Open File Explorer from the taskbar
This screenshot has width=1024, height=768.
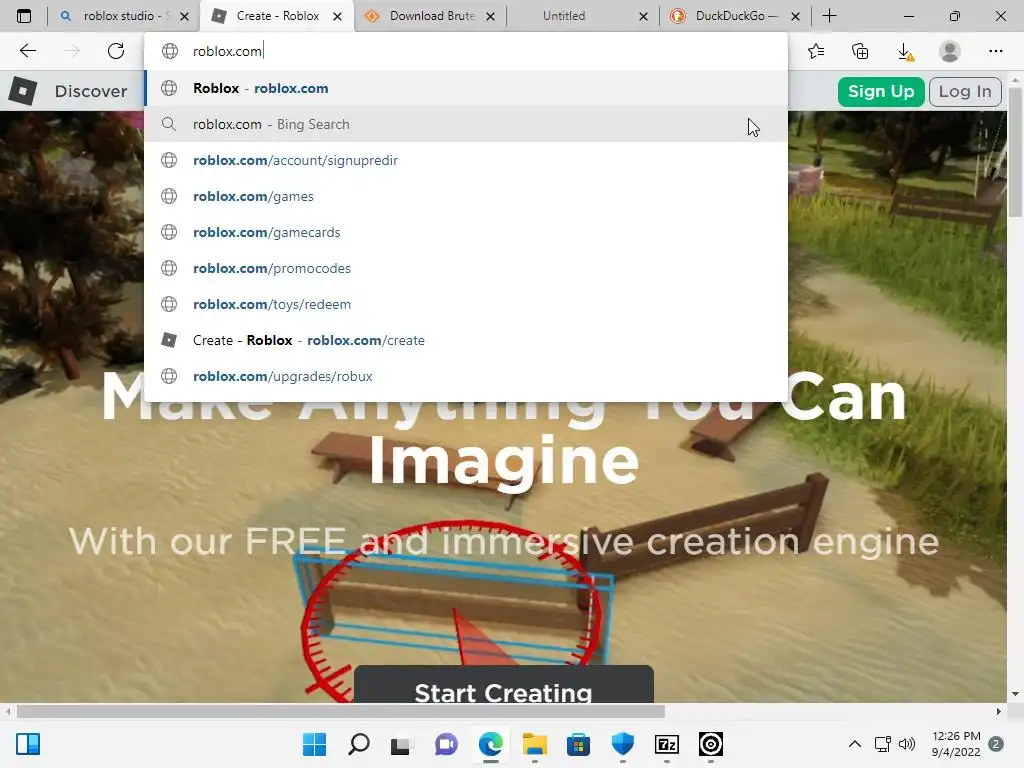[534, 744]
